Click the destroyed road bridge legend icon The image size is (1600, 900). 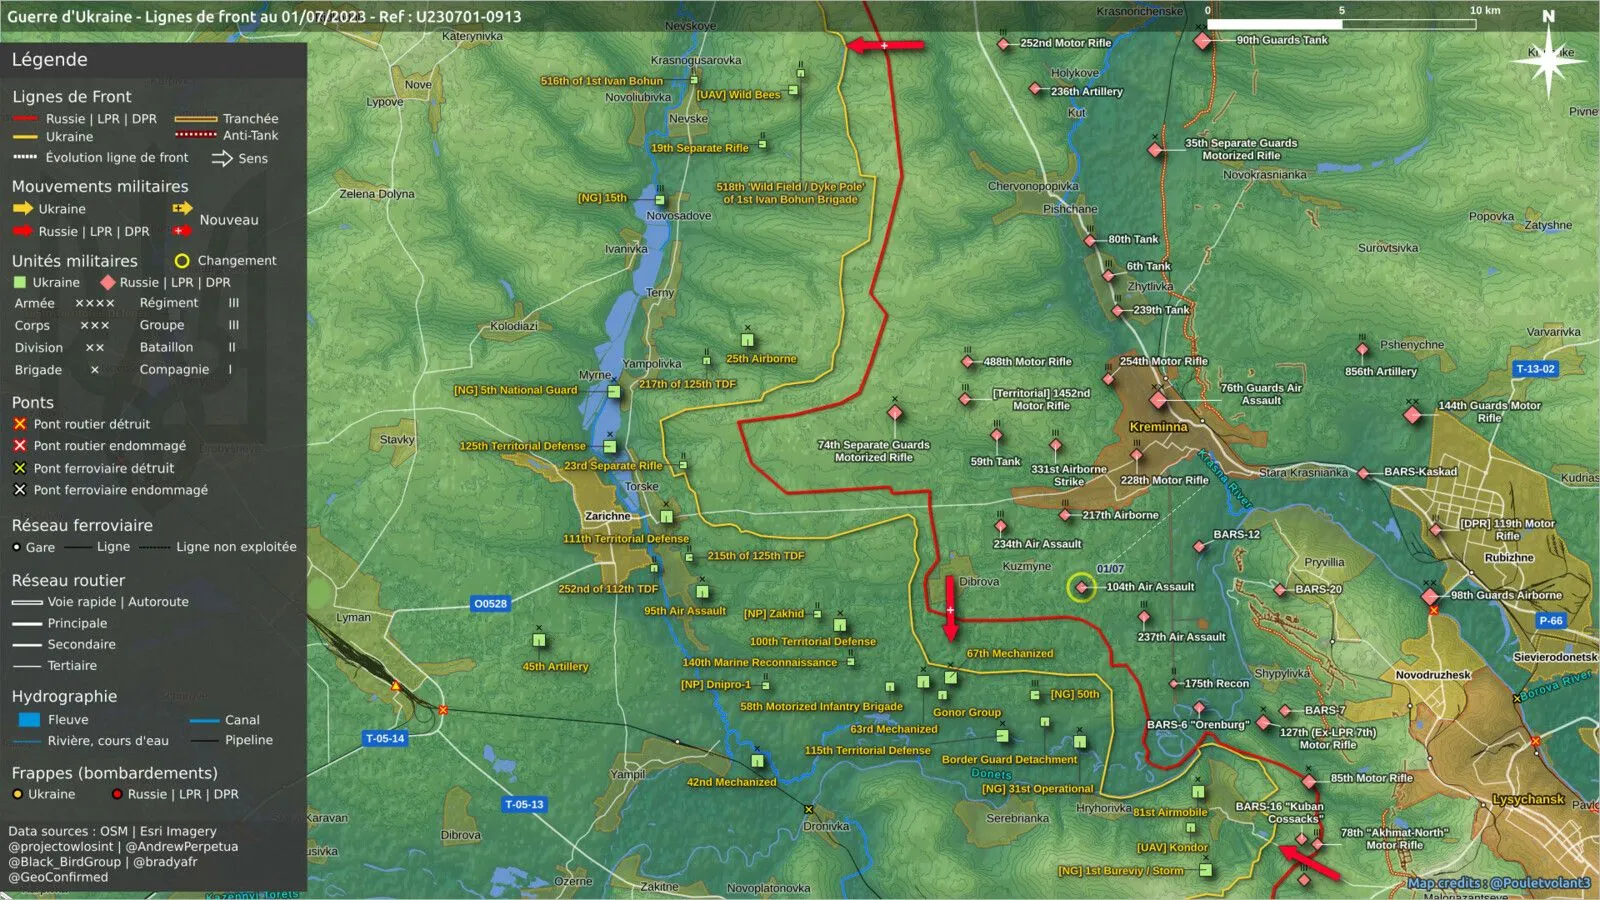[x=19, y=424]
